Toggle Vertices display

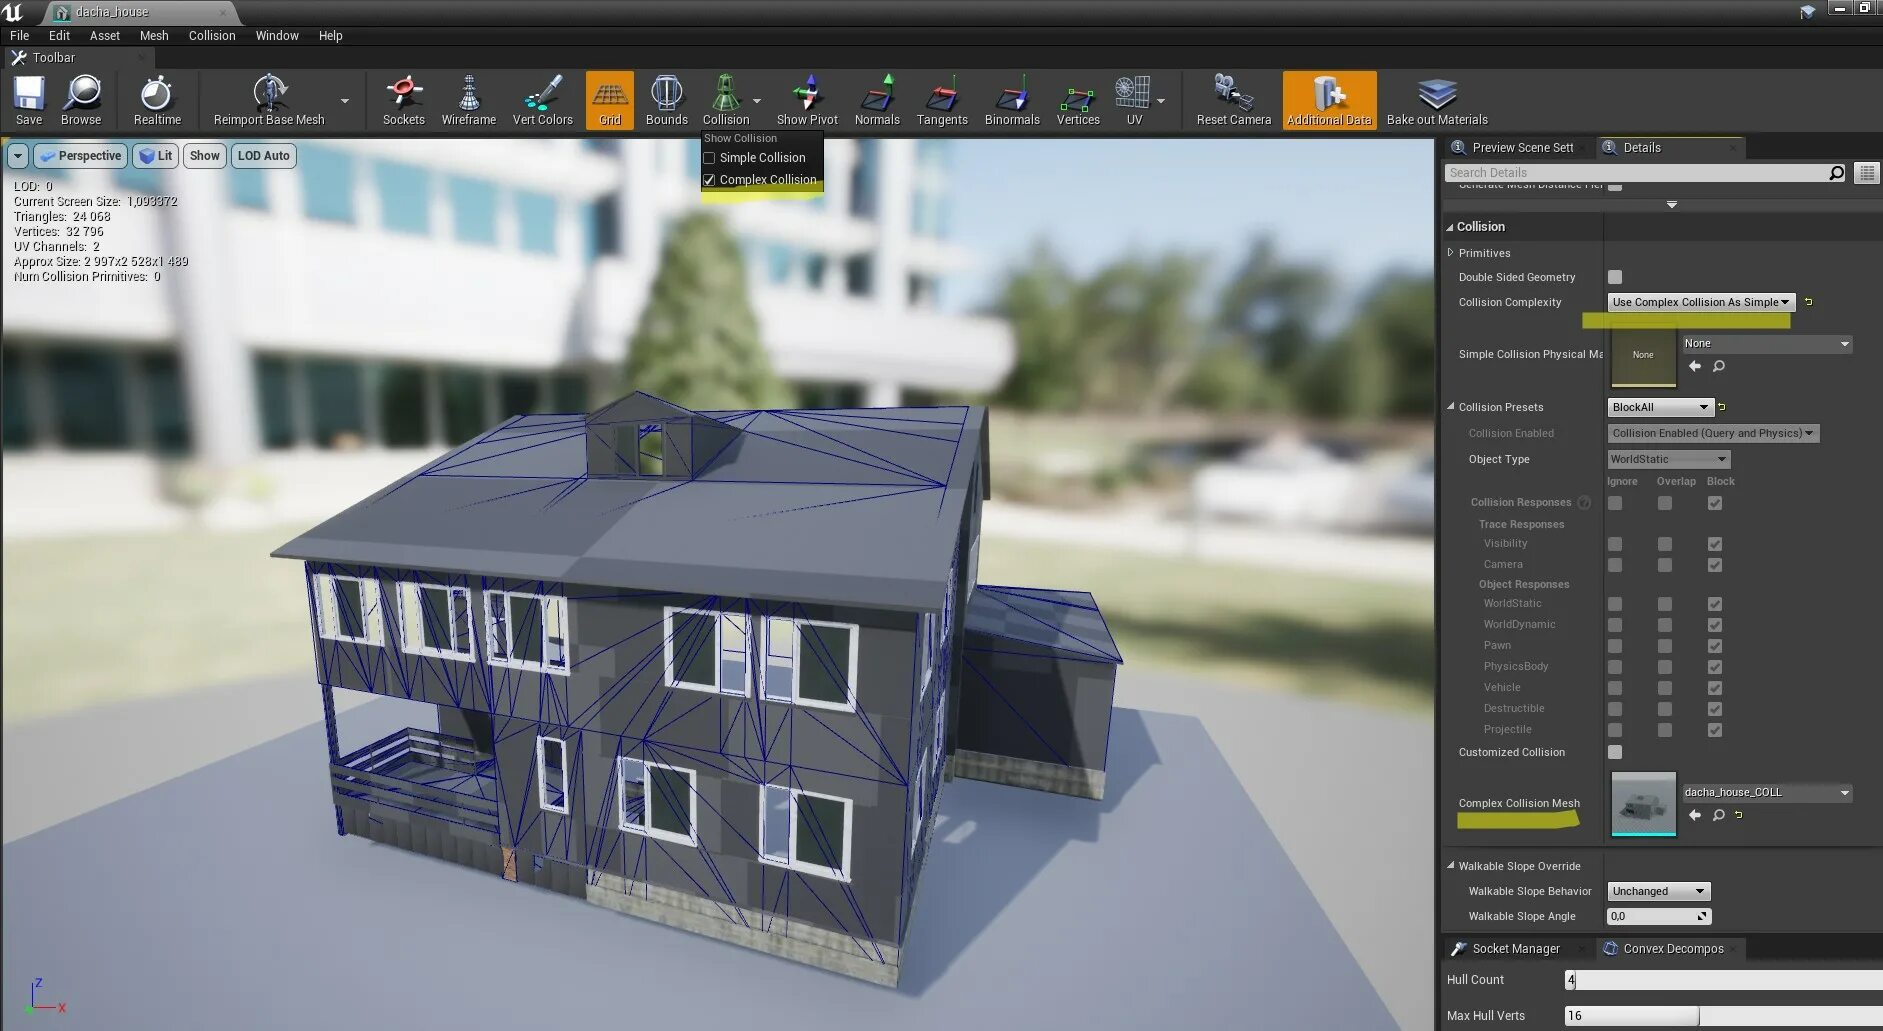click(x=1078, y=100)
